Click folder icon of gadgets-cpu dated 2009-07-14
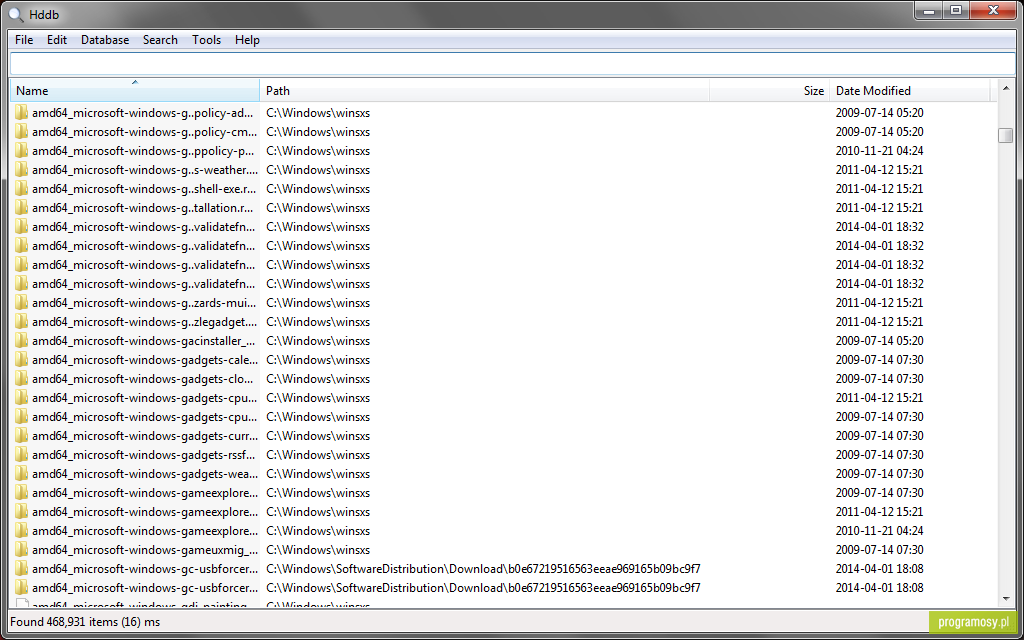 (x=22, y=417)
